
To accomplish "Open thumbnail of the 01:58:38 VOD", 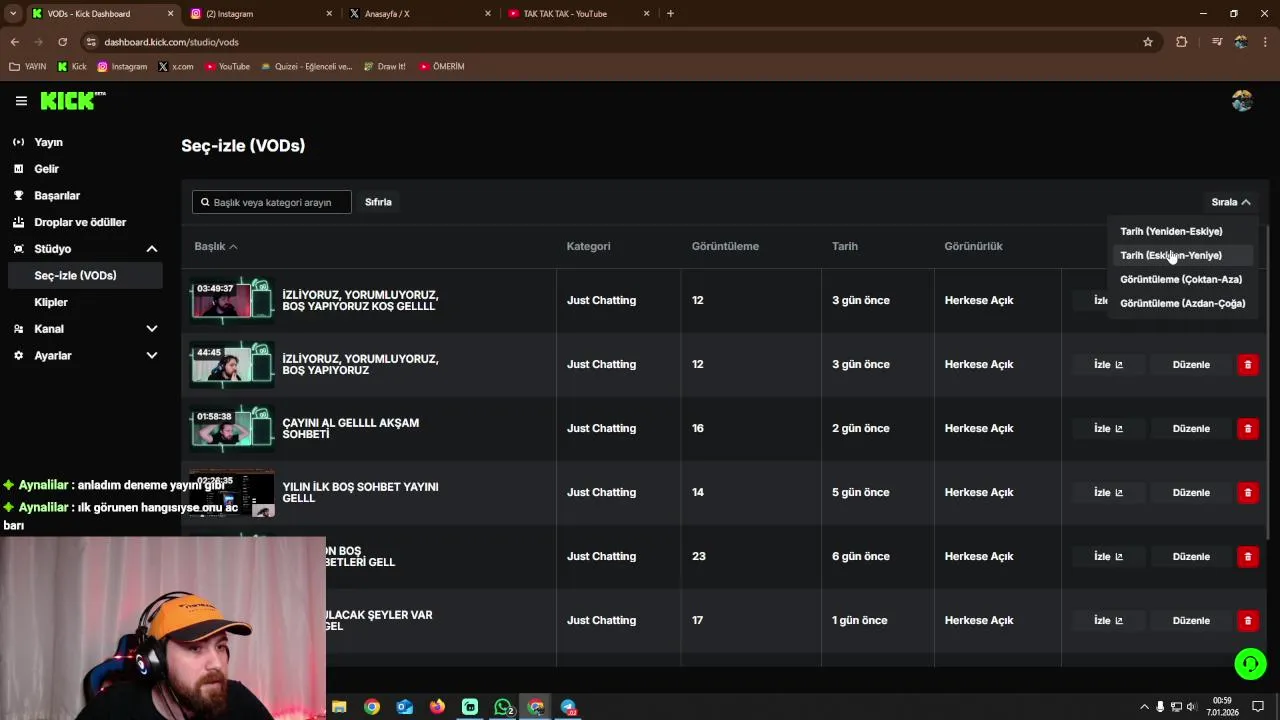I will [232, 428].
